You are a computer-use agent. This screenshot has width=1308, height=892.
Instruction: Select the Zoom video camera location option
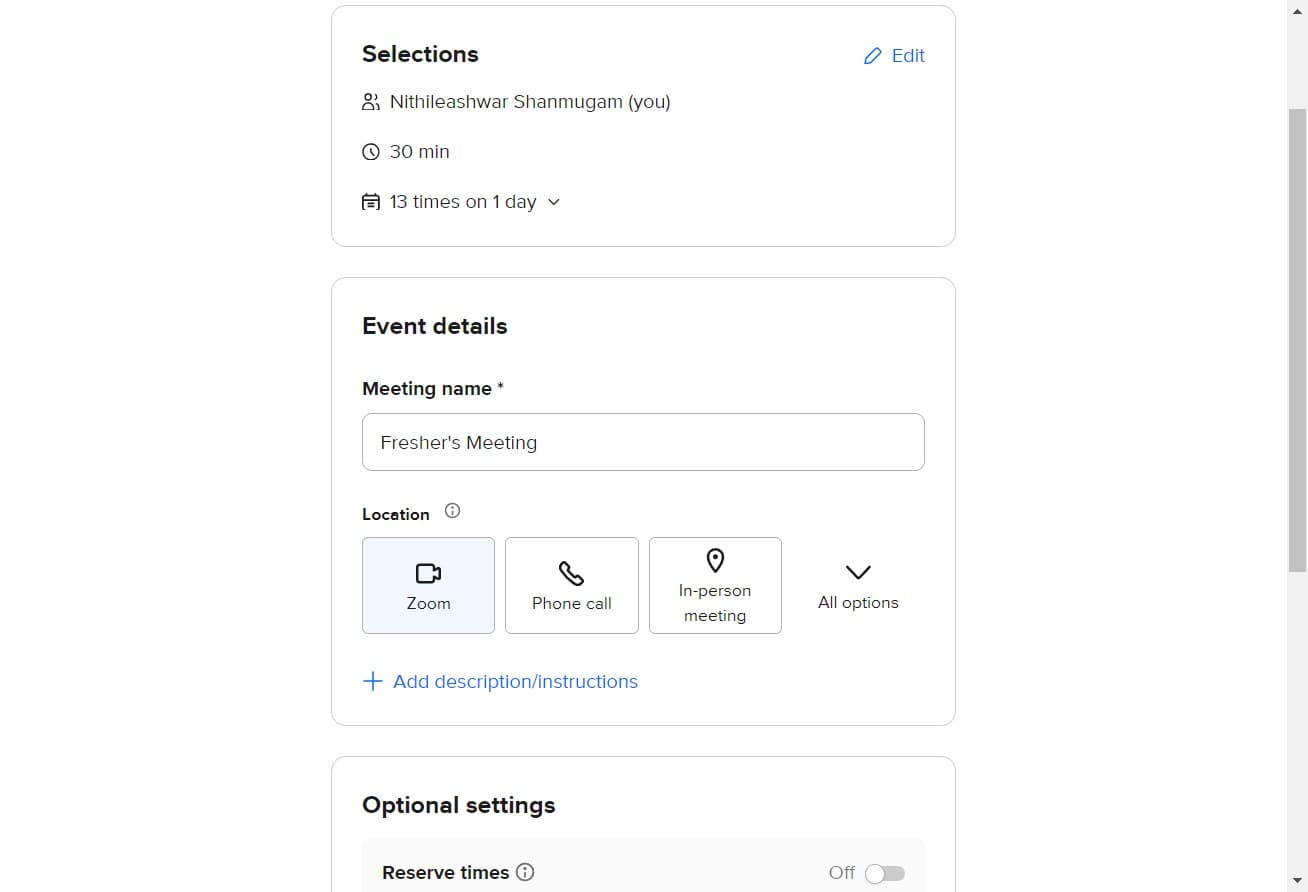coord(428,585)
